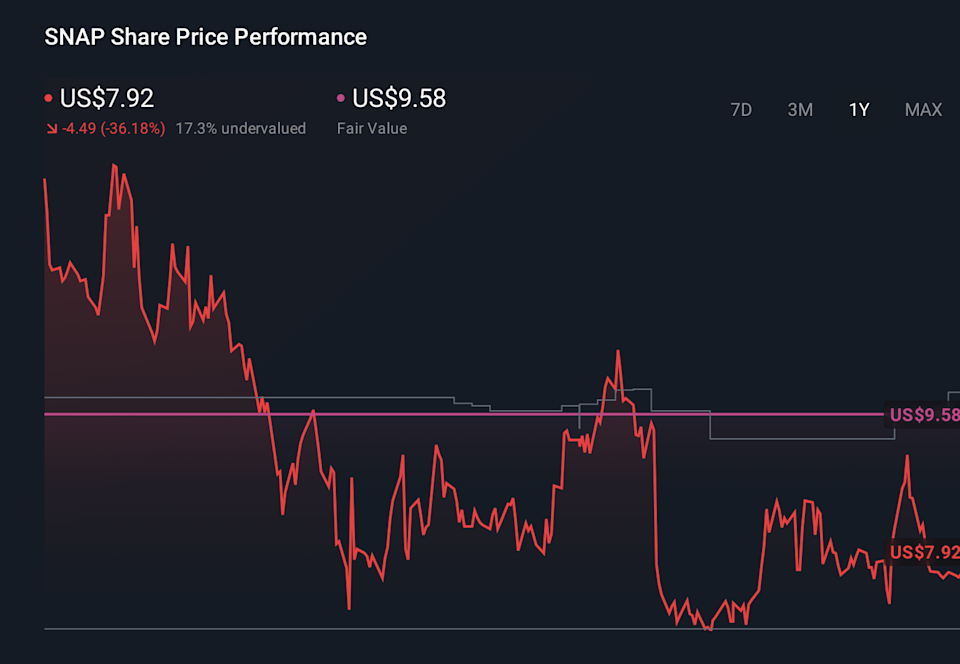
Task: Click the SNAP Share Price Performance title
Action: pyautogui.click(x=206, y=37)
